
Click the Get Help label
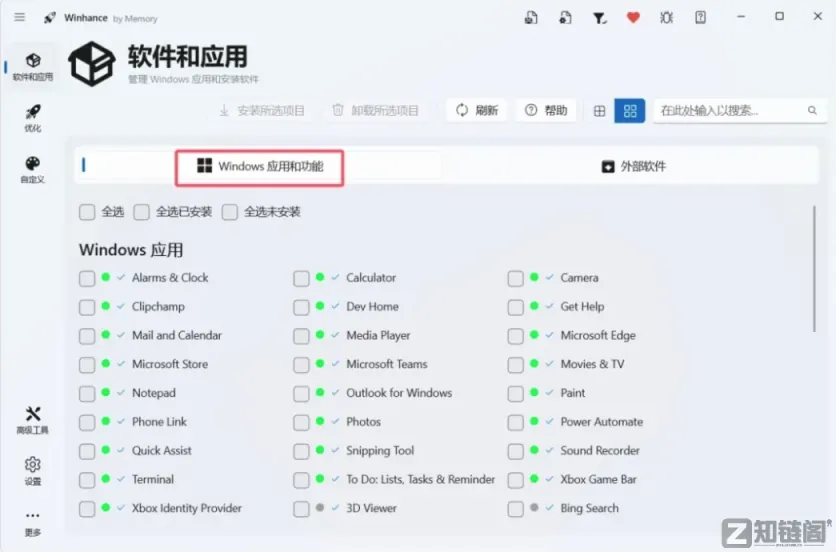(582, 306)
